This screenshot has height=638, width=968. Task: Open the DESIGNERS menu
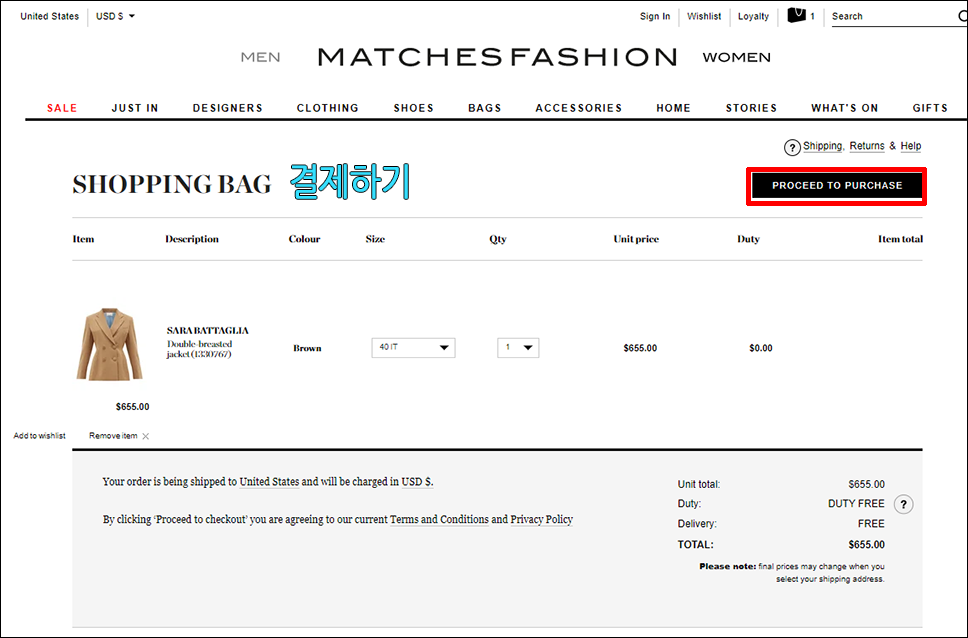pos(228,108)
